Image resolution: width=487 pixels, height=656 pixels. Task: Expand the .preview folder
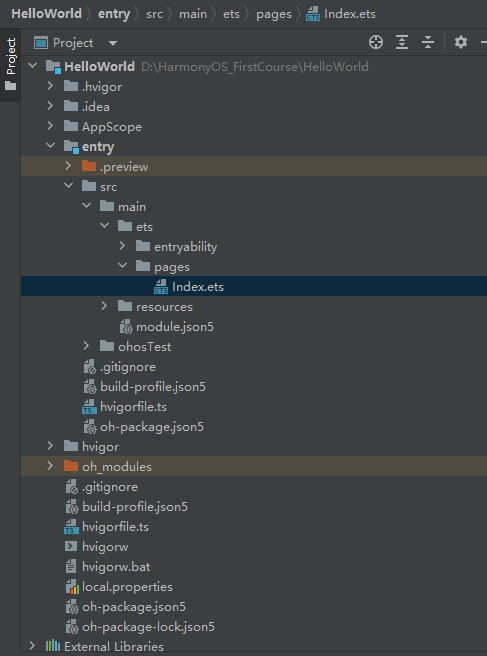coord(68,166)
